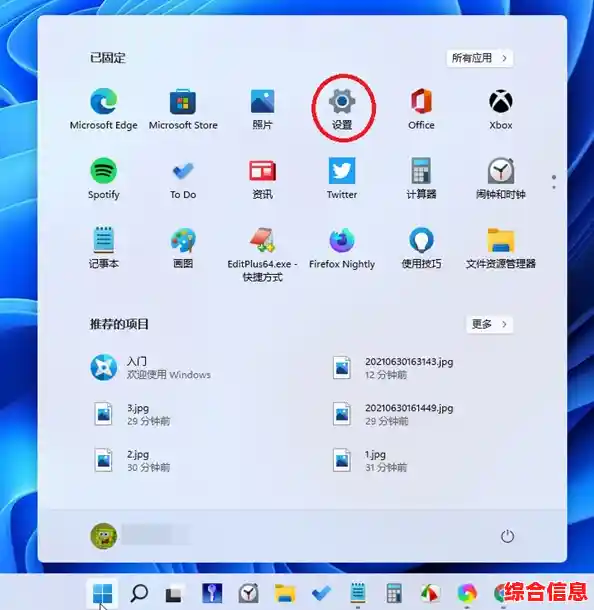This screenshot has width=594, height=610.
Task: Open recommended file 2.jpg
Action: tap(132, 460)
